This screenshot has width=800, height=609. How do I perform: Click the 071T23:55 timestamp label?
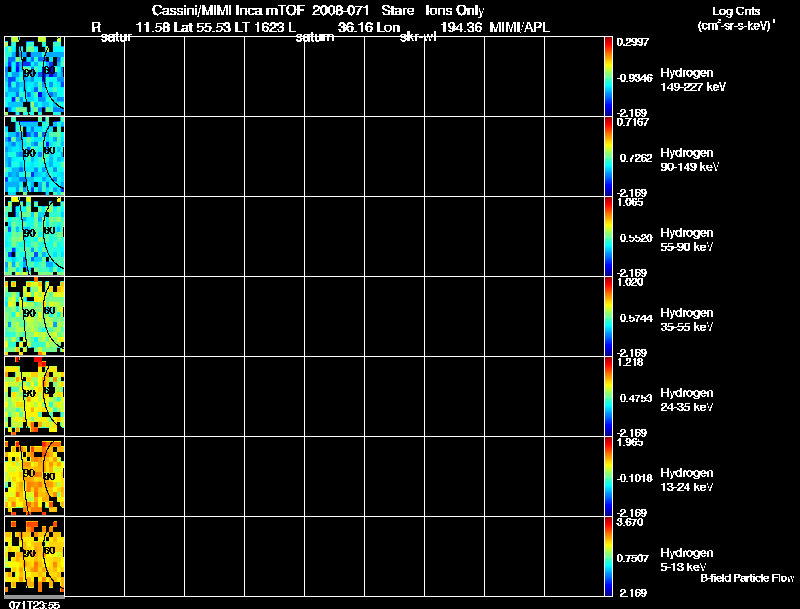pos(35,604)
